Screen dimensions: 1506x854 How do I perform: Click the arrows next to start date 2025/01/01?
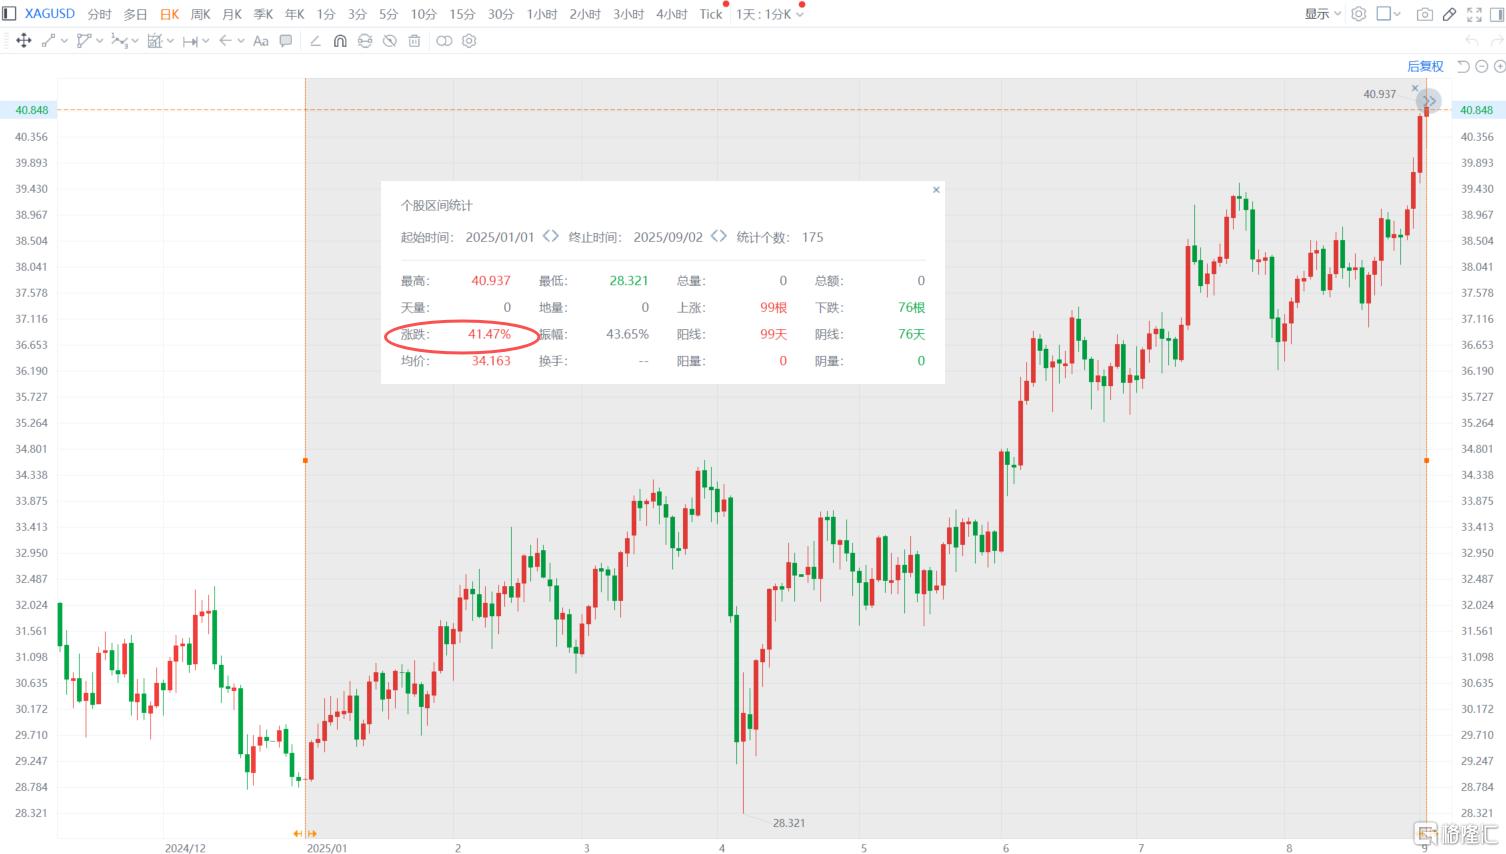click(551, 237)
